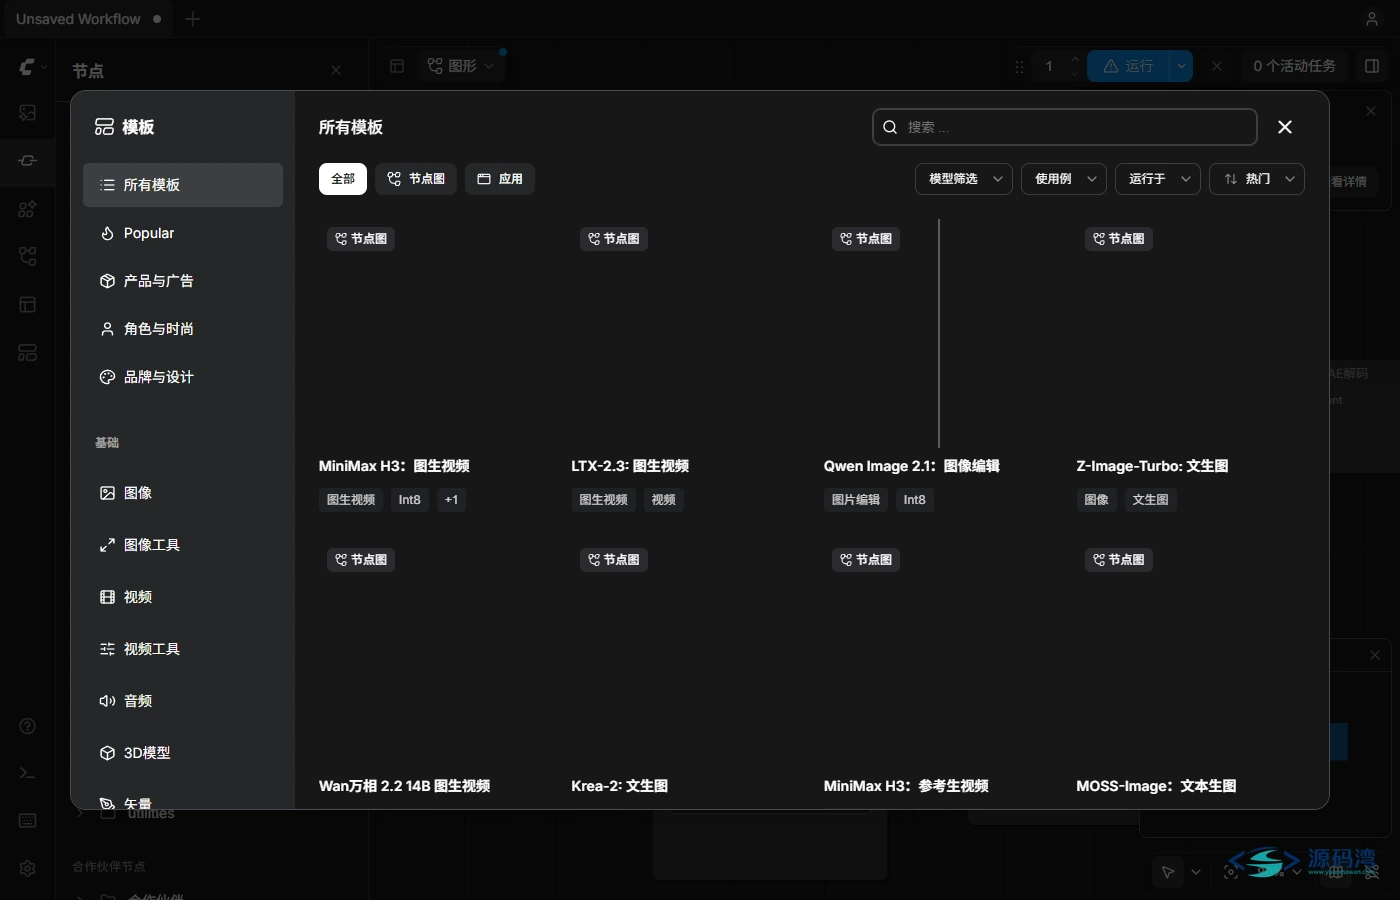This screenshot has height=900, width=1400.
Task: Open the 视频工具 category
Action: pyautogui.click(x=183, y=649)
